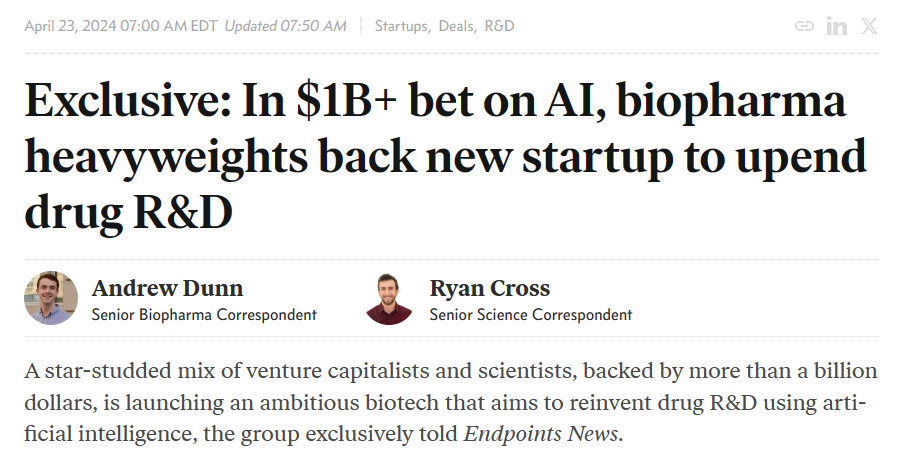Click Andrew Dunn's profile photo

click(51, 298)
